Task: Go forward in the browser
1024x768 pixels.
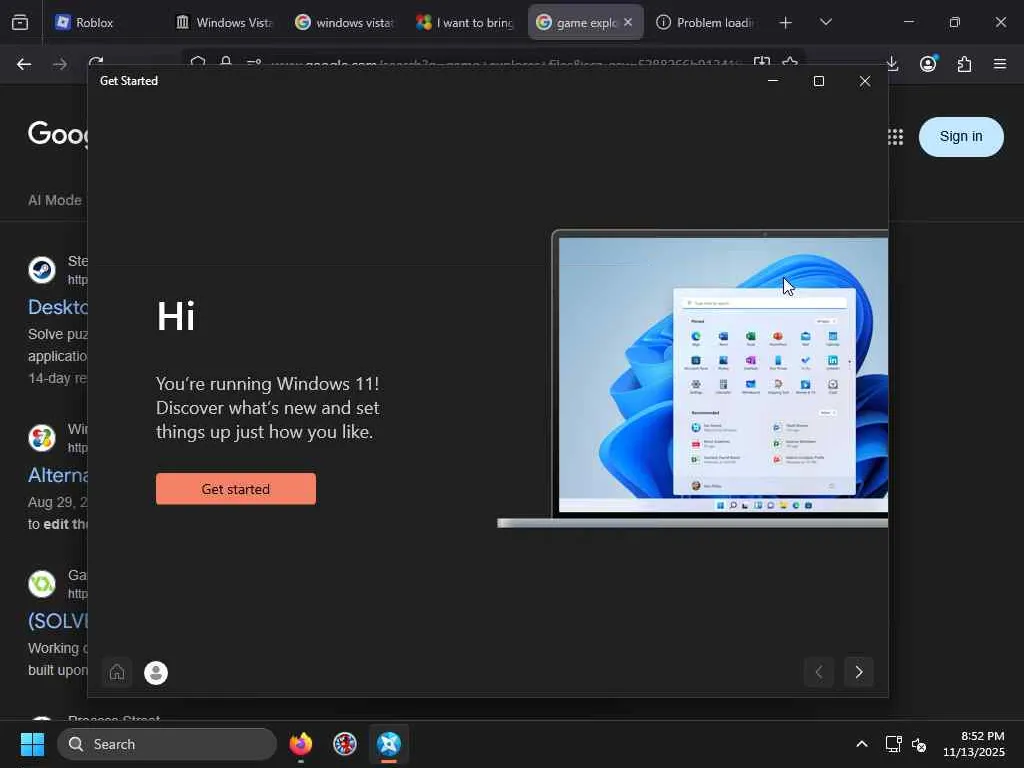Action: (60, 64)
